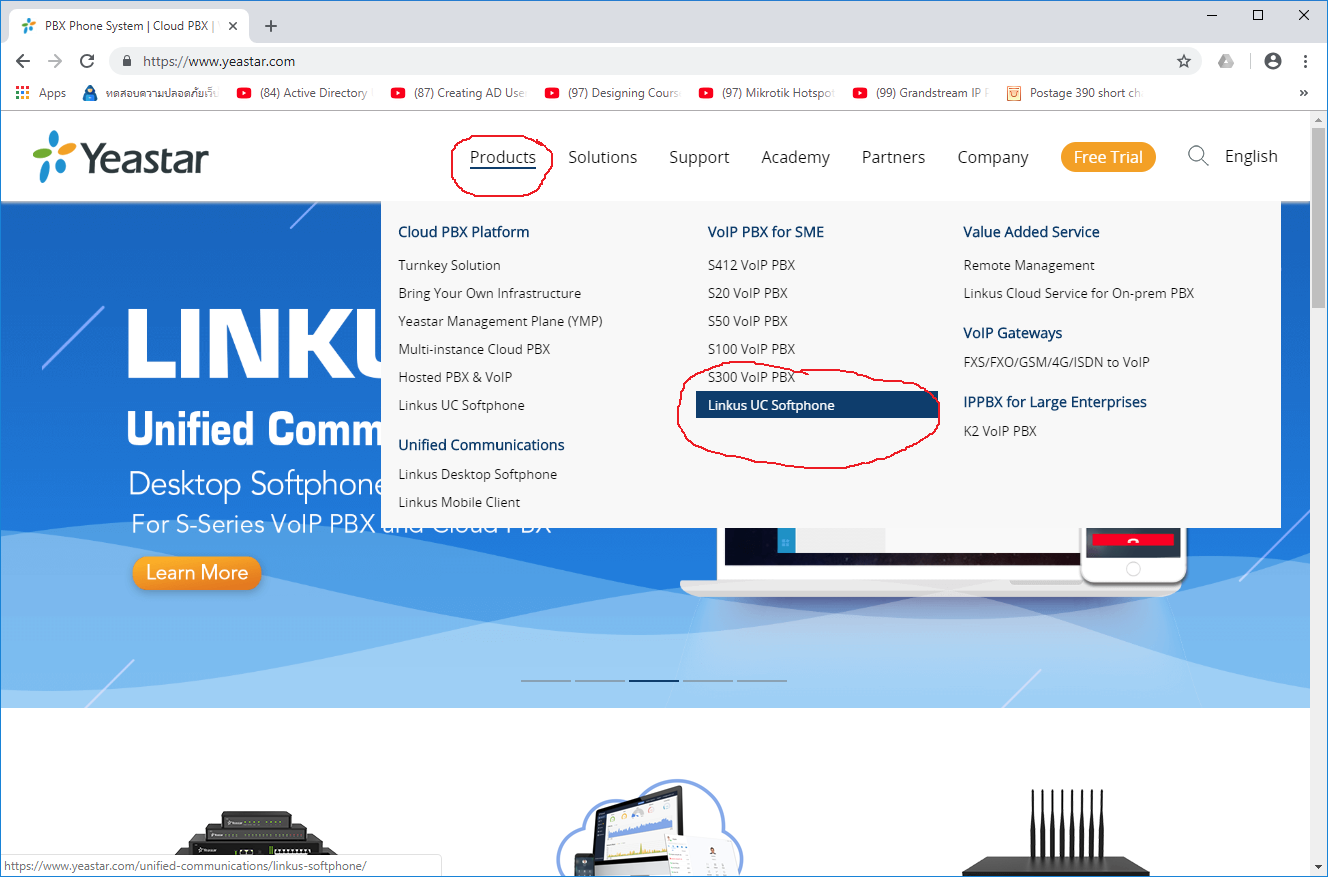
Task: Open the Value Added Service heading
Action: tap(1032, 232)
